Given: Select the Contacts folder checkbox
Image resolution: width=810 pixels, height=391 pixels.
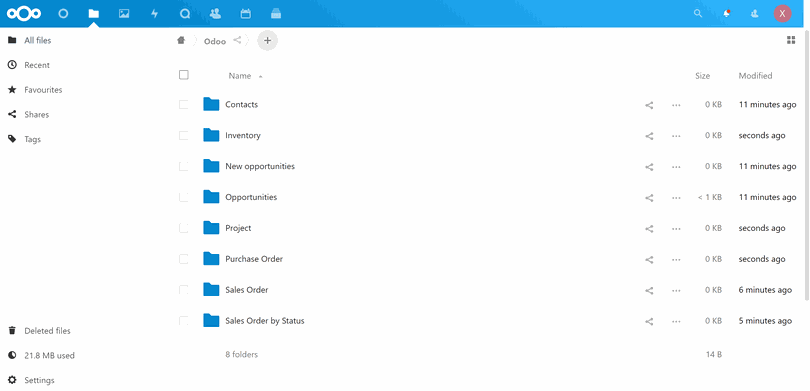Looking at the screenshot, I should [x=184, y=104].
